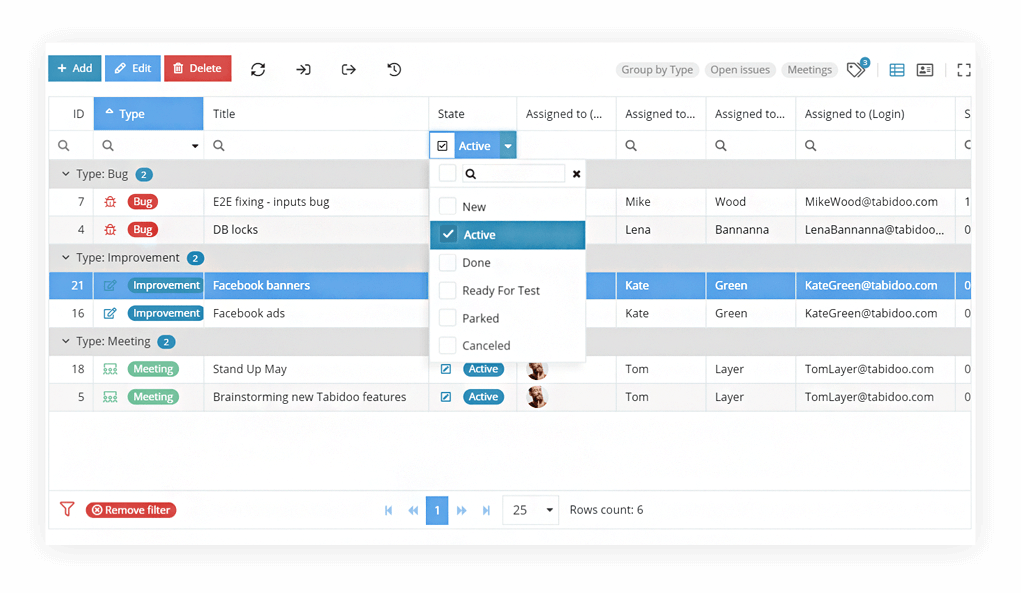Click the refresh icon in toolbar
The image size is (1021, 593).
[258, 69]
